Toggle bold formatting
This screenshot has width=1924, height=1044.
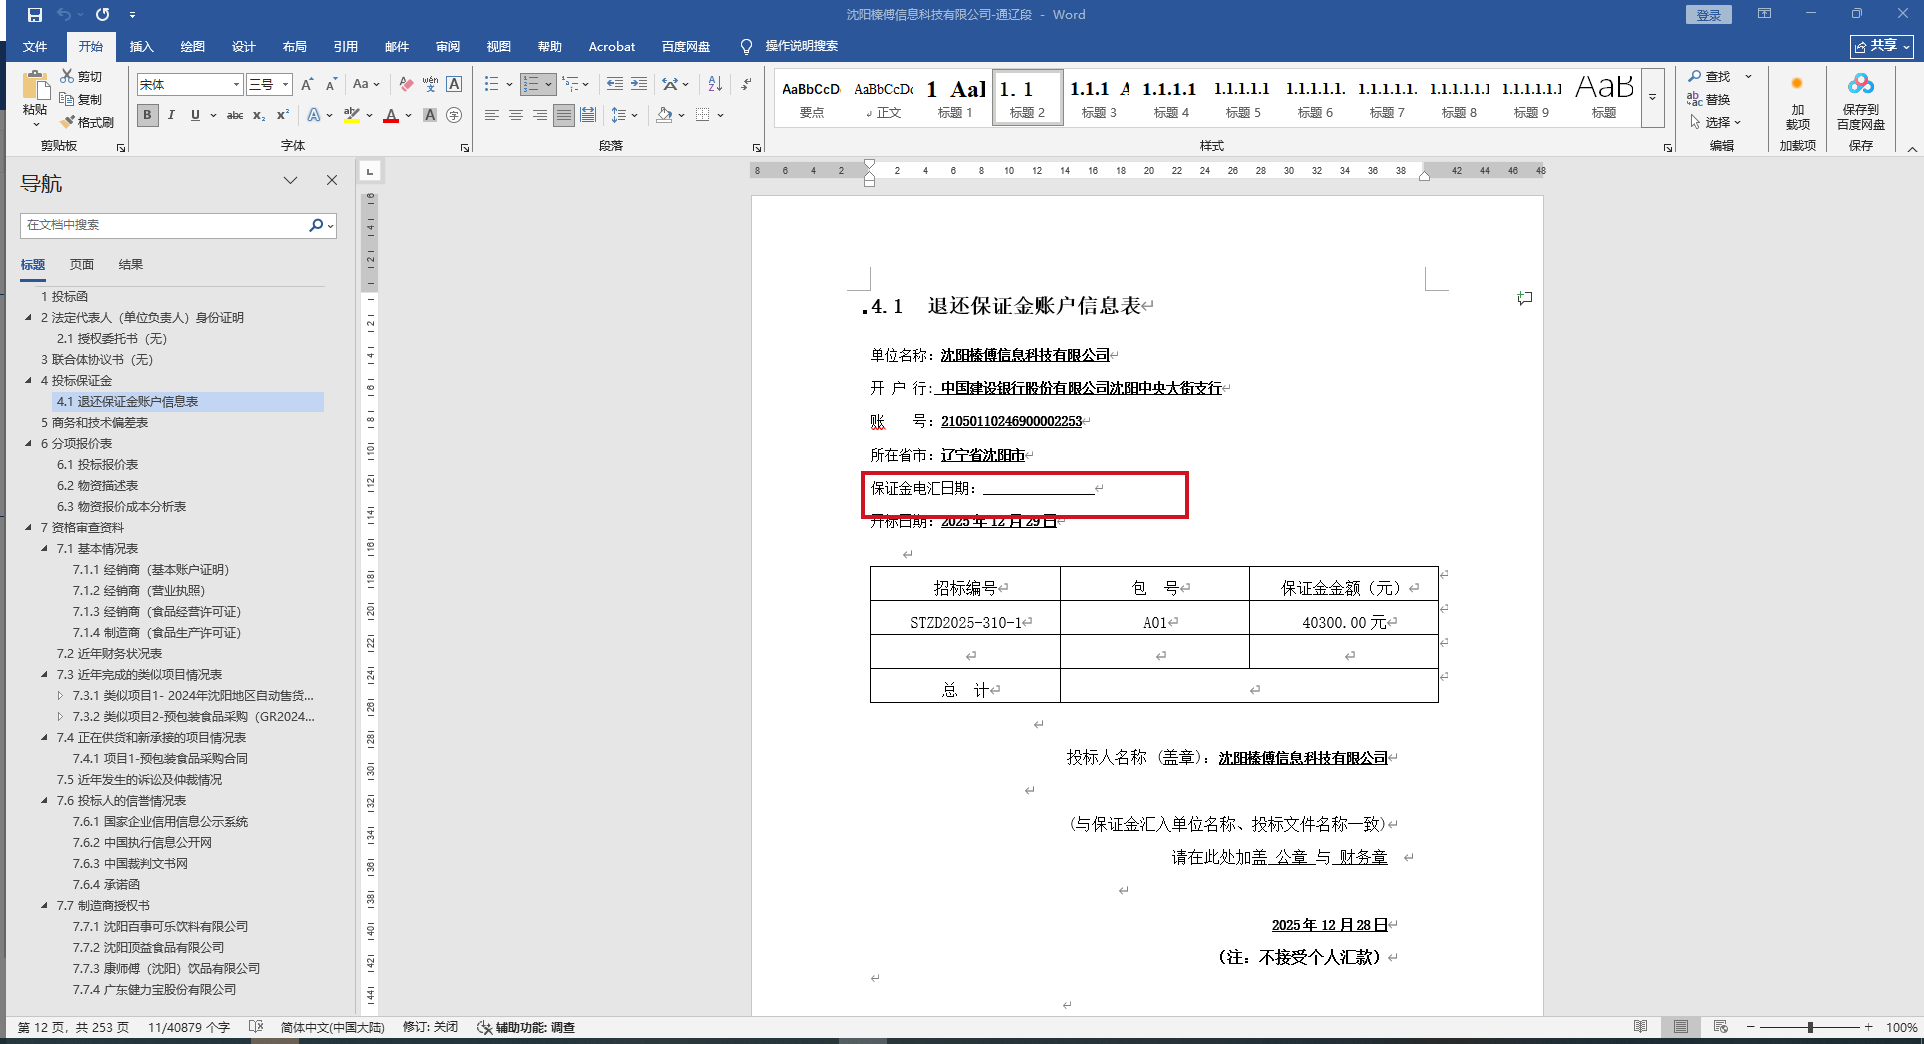click(x=147, y=115)
